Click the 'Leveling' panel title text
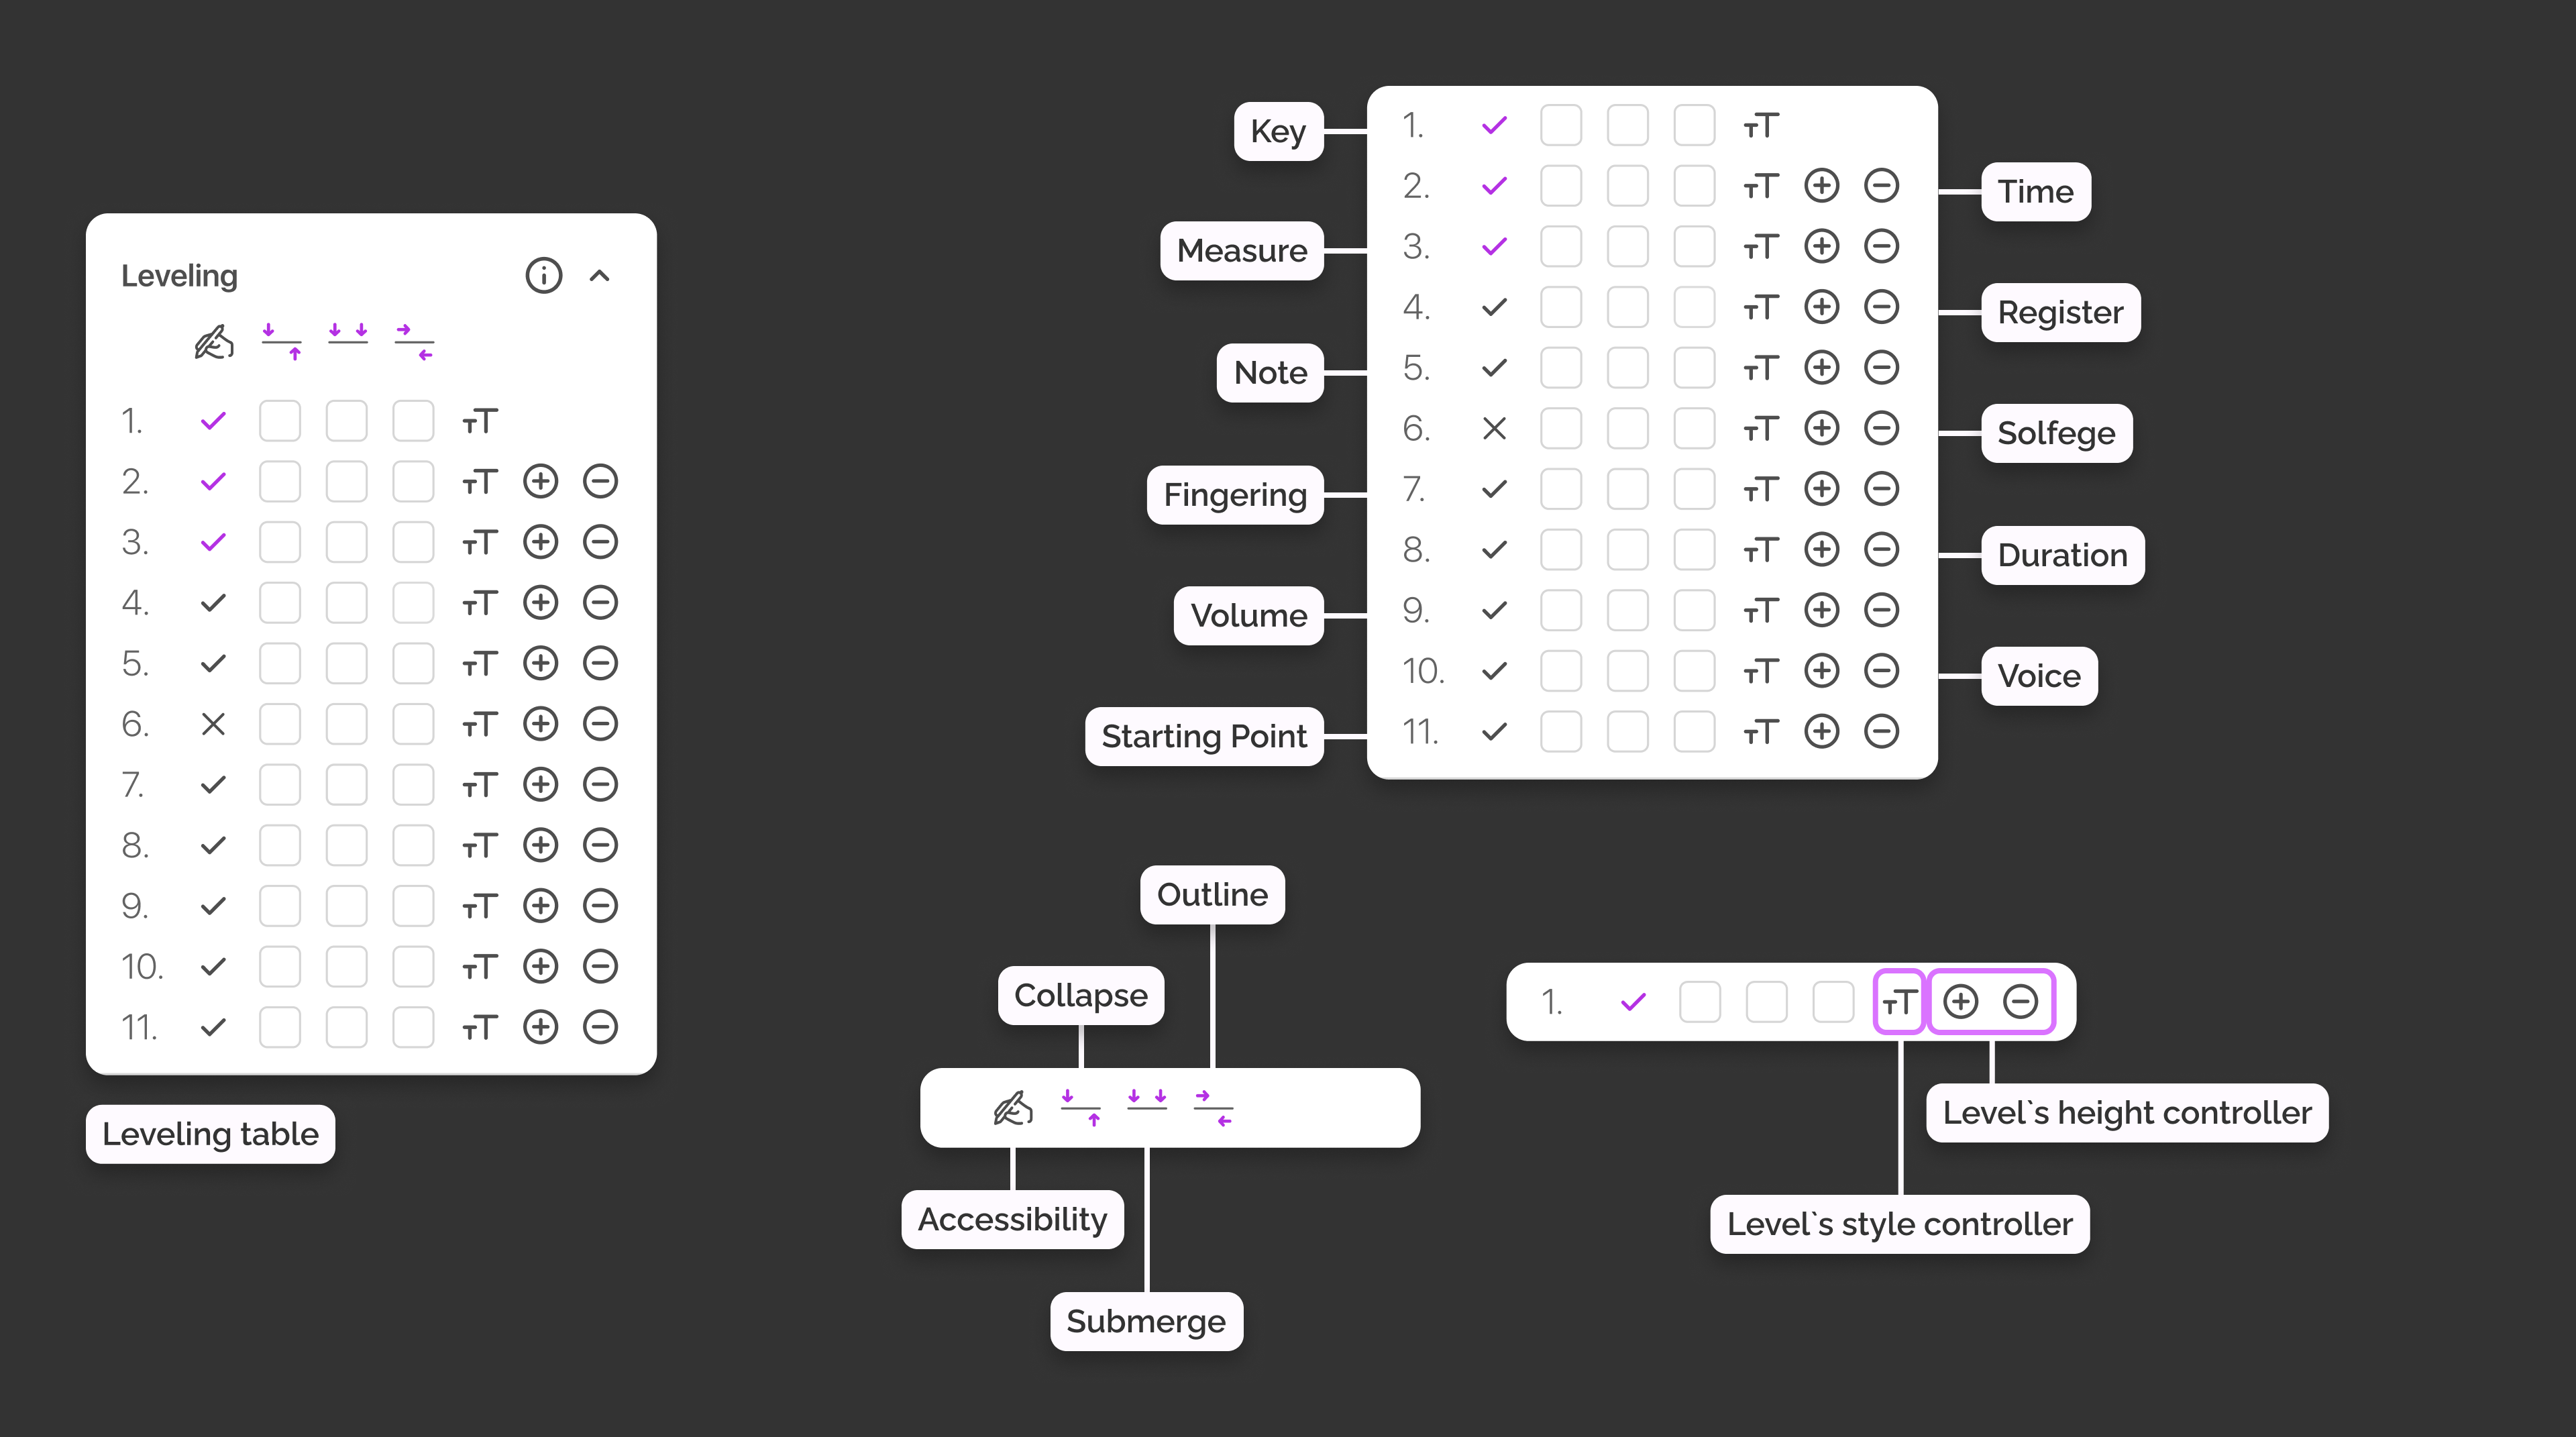2576x1437 pixels. (x=179, y=276)
